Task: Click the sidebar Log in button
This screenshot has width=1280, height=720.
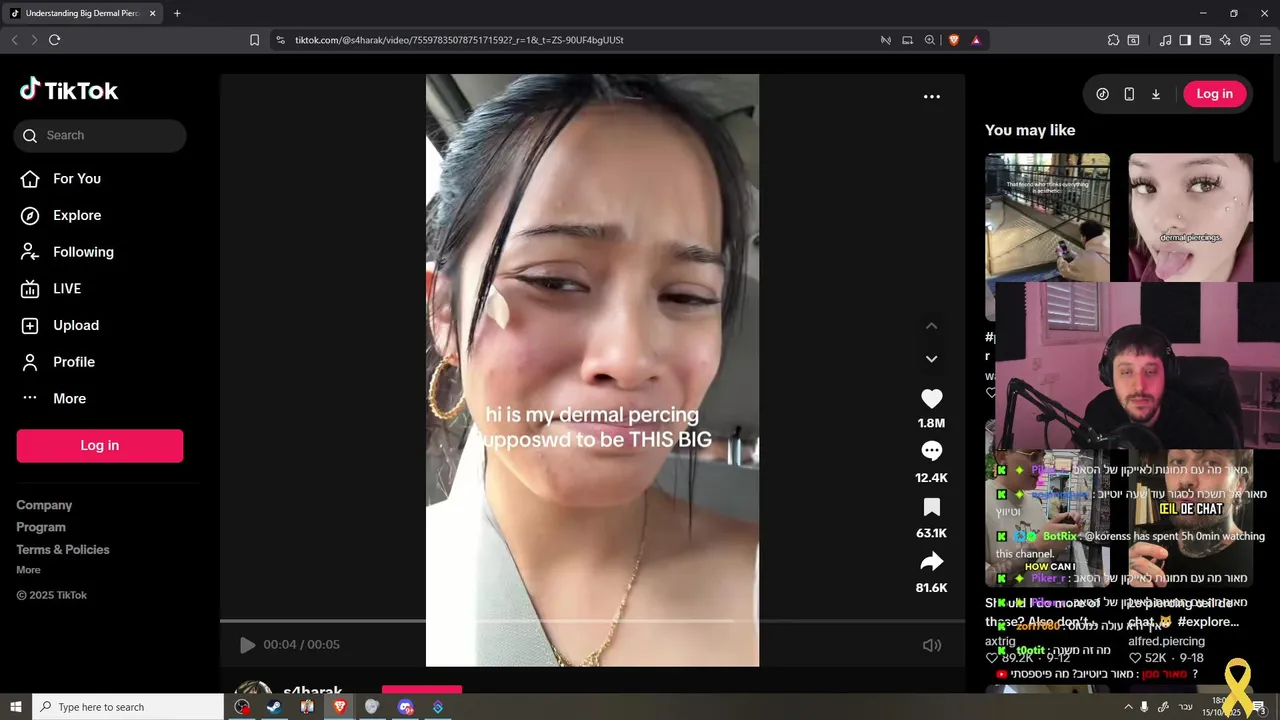Action: (x=100, y=445)
